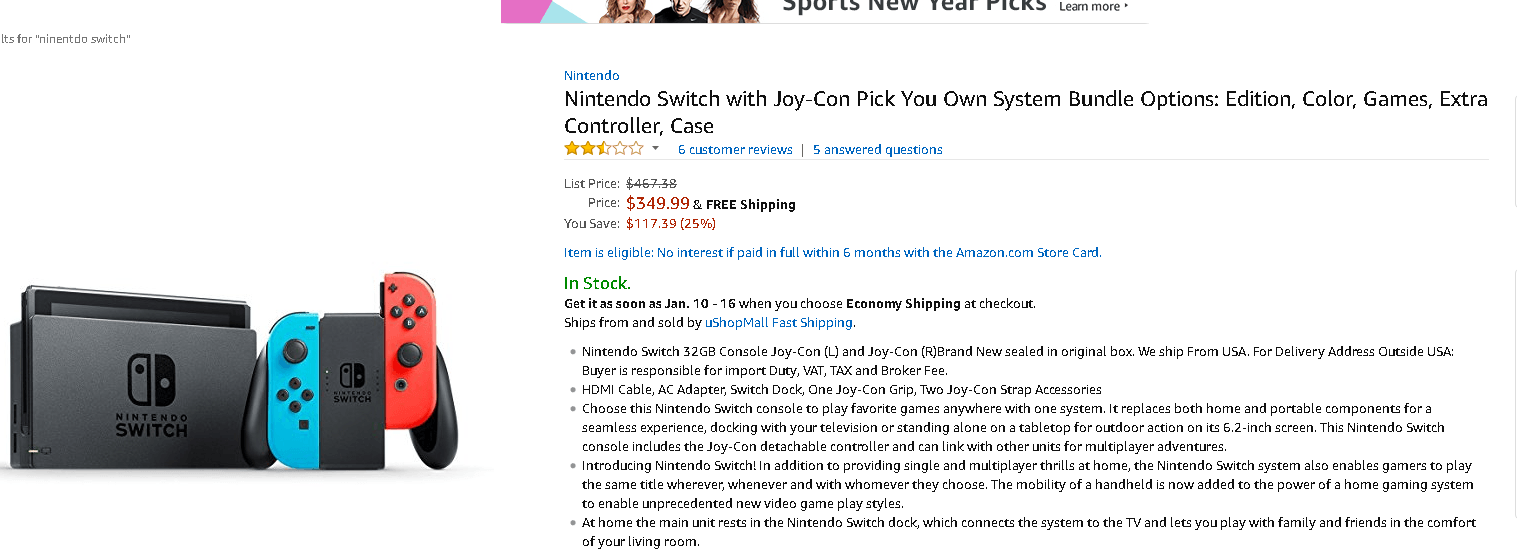The image size is (1517, 553).
Task: Click the crossed-out $467.38 list price
Action: pyautogui.click(x=651, y=183)
